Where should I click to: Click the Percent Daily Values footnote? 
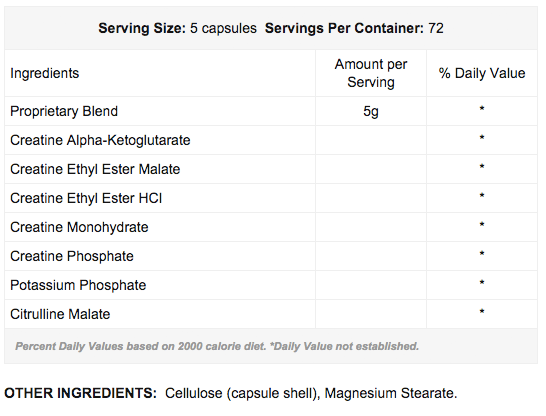[x=217, y=346]
